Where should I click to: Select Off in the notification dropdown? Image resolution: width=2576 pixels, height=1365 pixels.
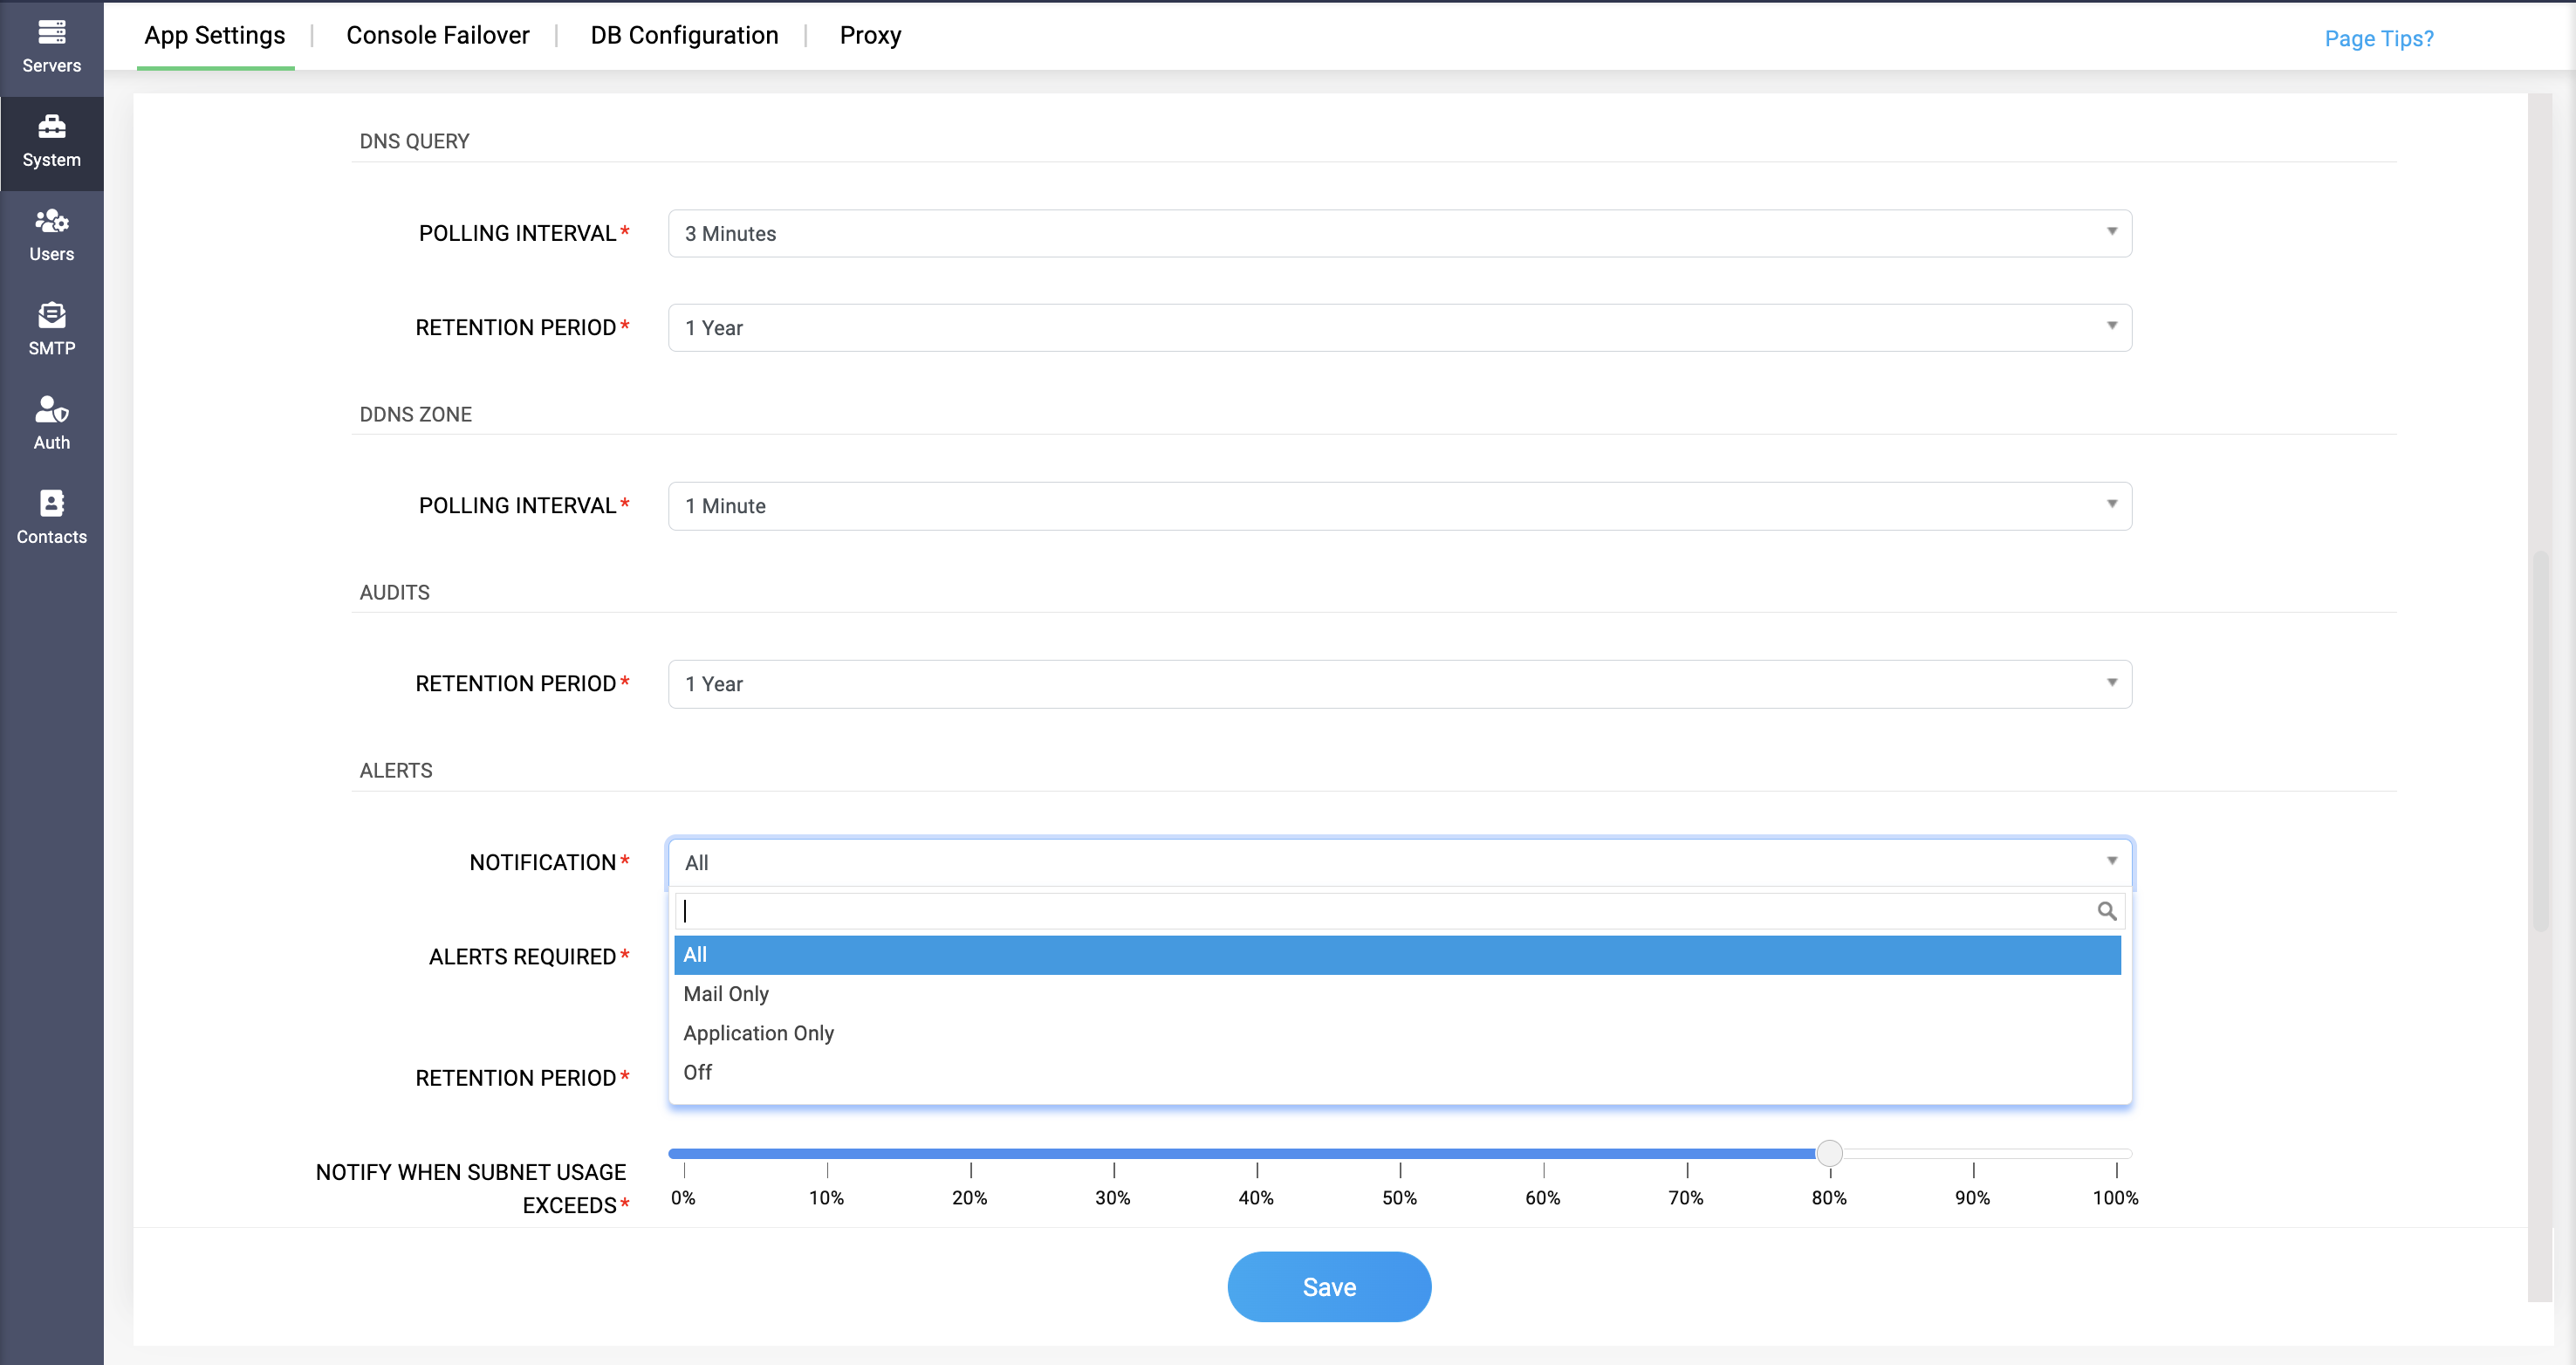pyautogui.click(x=697, y=1072)
